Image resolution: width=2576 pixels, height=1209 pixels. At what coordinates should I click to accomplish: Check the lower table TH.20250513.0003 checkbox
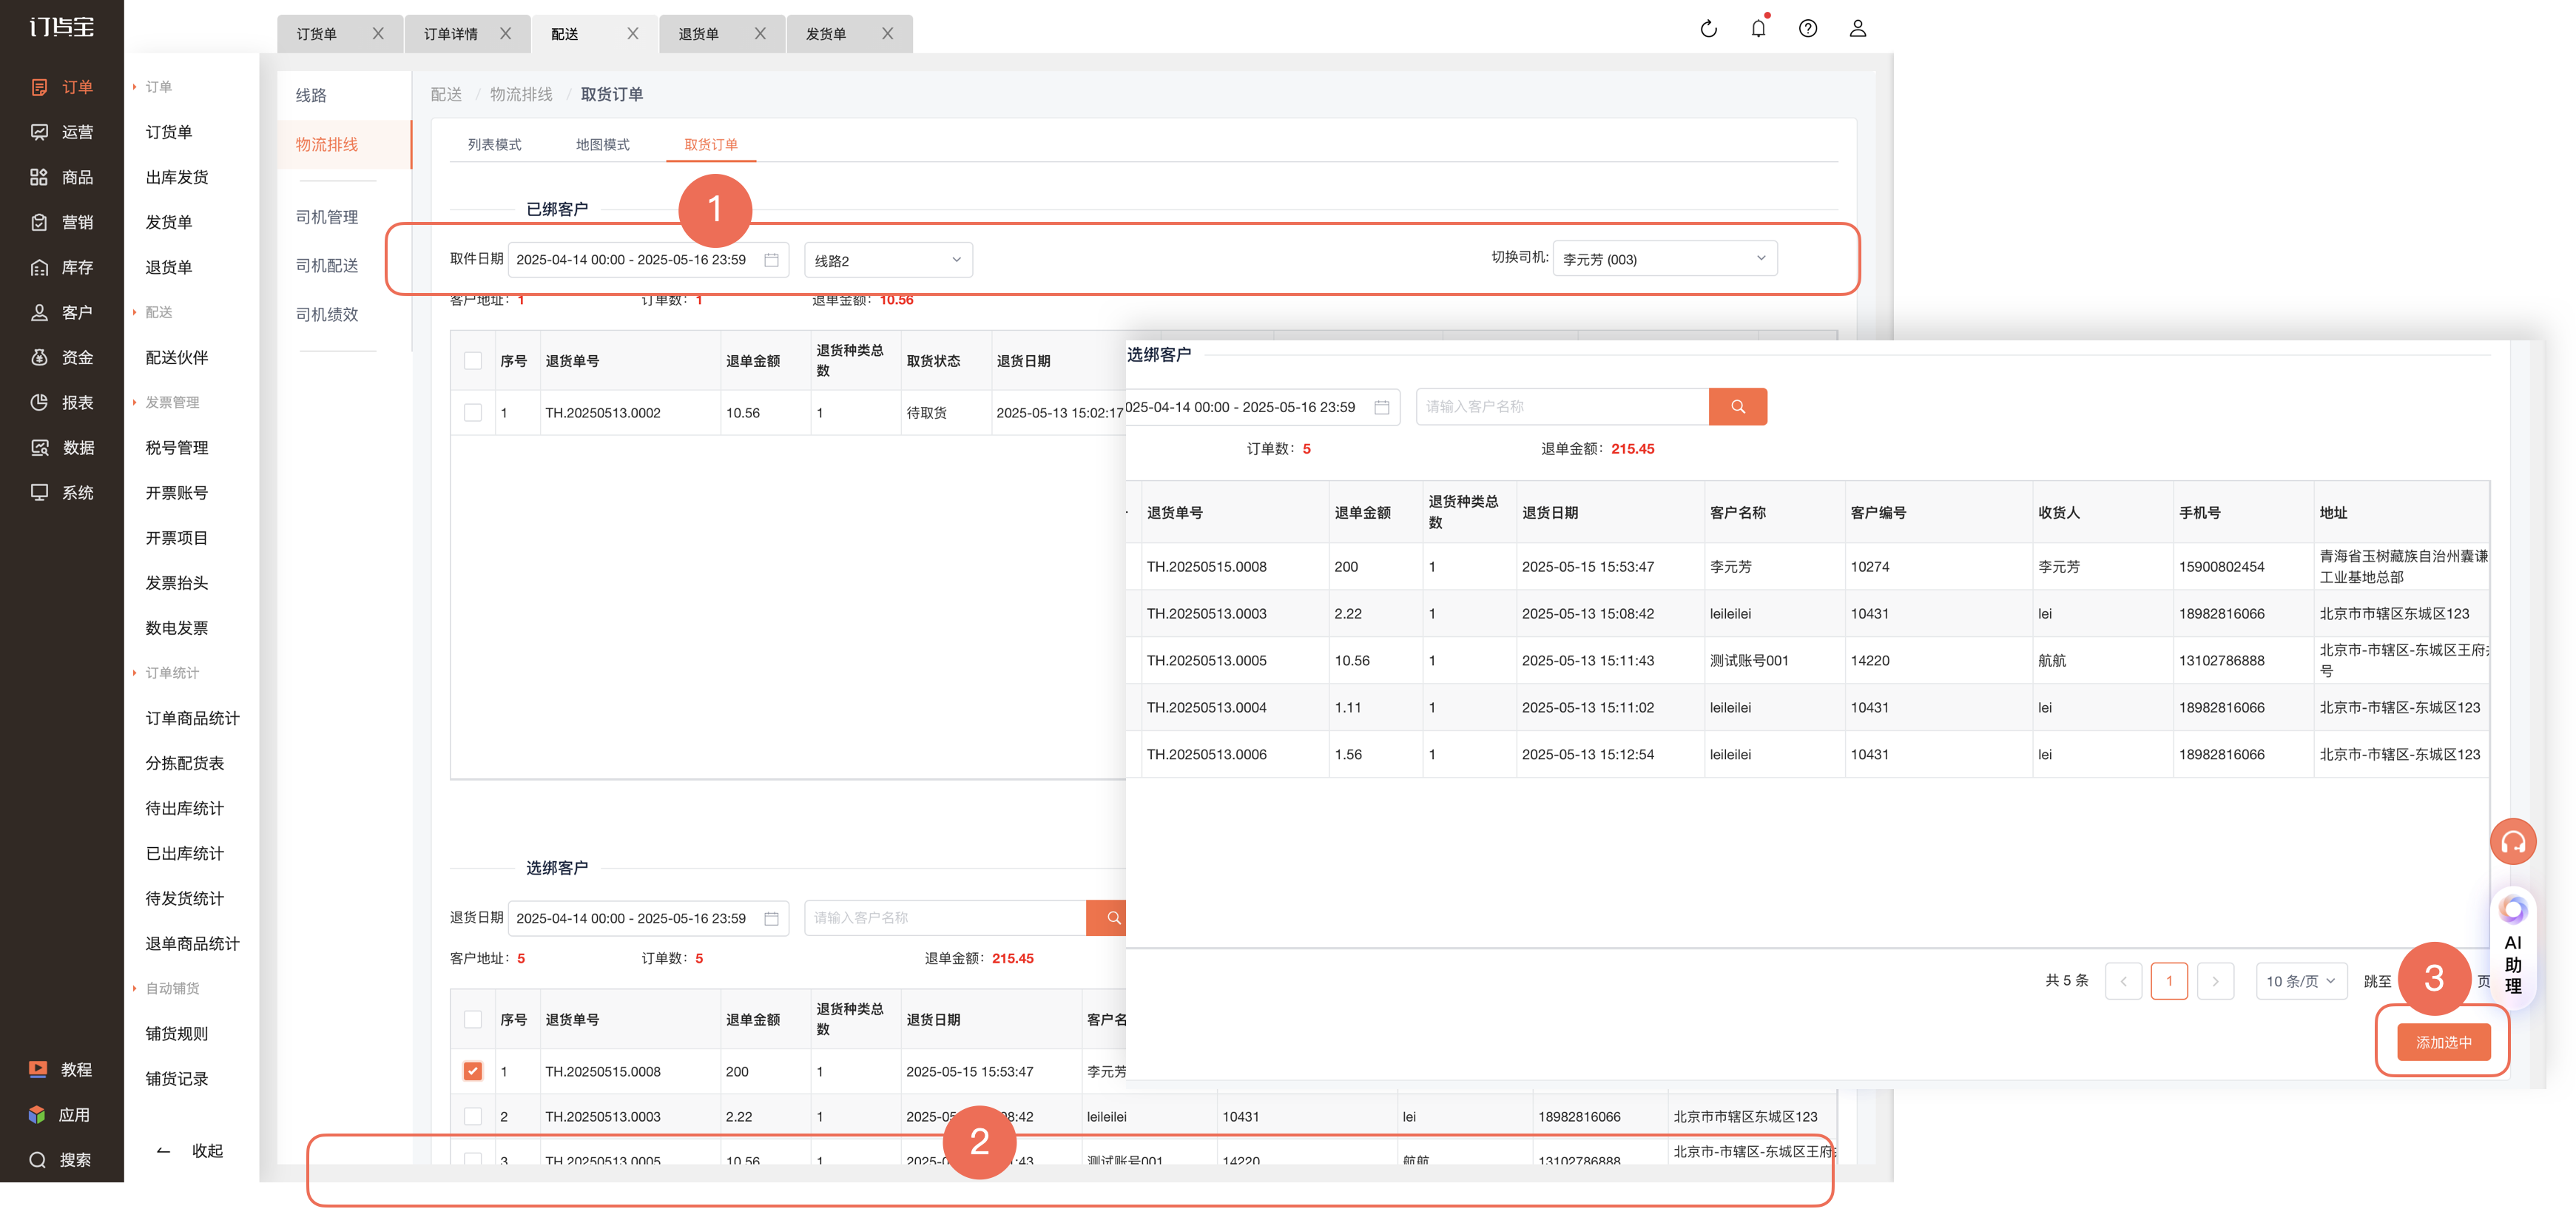click(x=473, y=1116)
